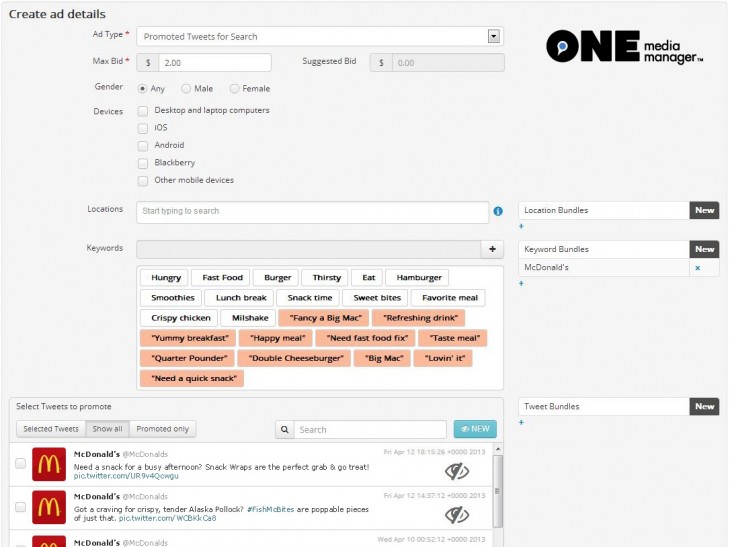Click the plus icon under Tweet Bundles
The height and width of the screenshot is (547, 730).
521,422
